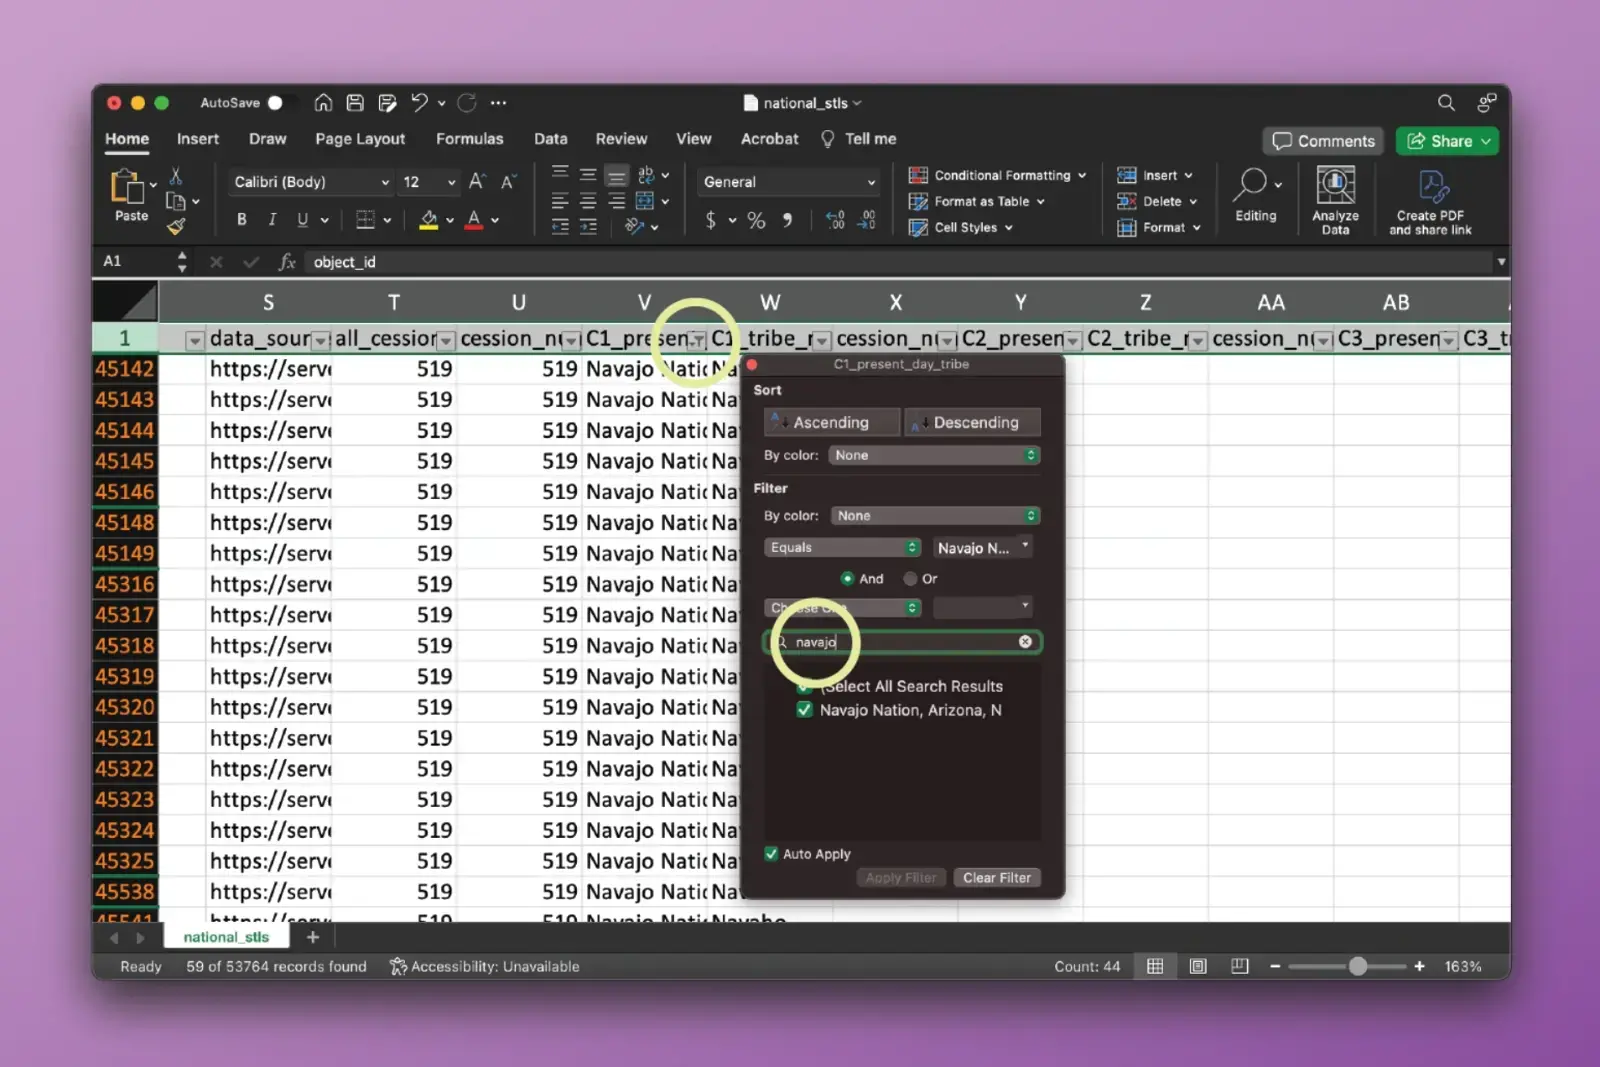Uncheck Navajo Nation, Arizona checkbox
This screenshot has height=1067, width=1600.
pyautogui.click(x=804, y=710)
